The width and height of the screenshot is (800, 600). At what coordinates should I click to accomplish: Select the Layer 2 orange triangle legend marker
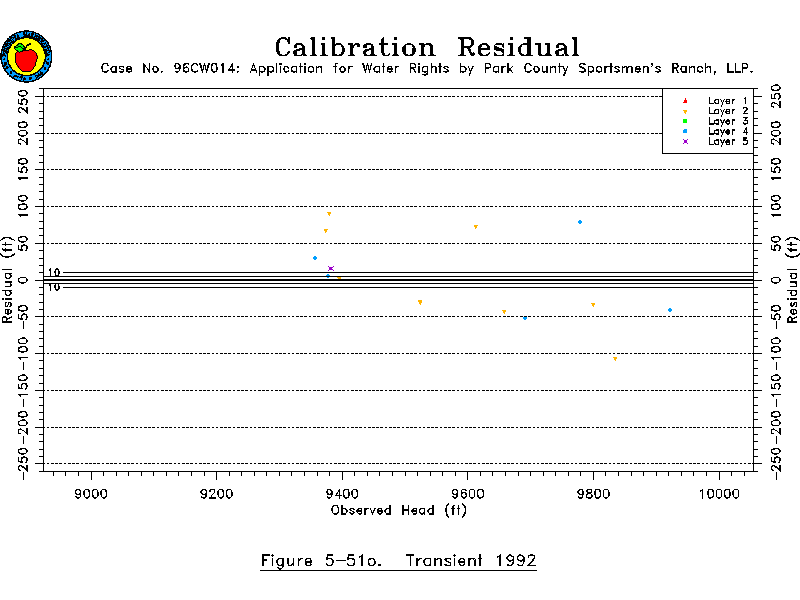click(x=685, y=111)
